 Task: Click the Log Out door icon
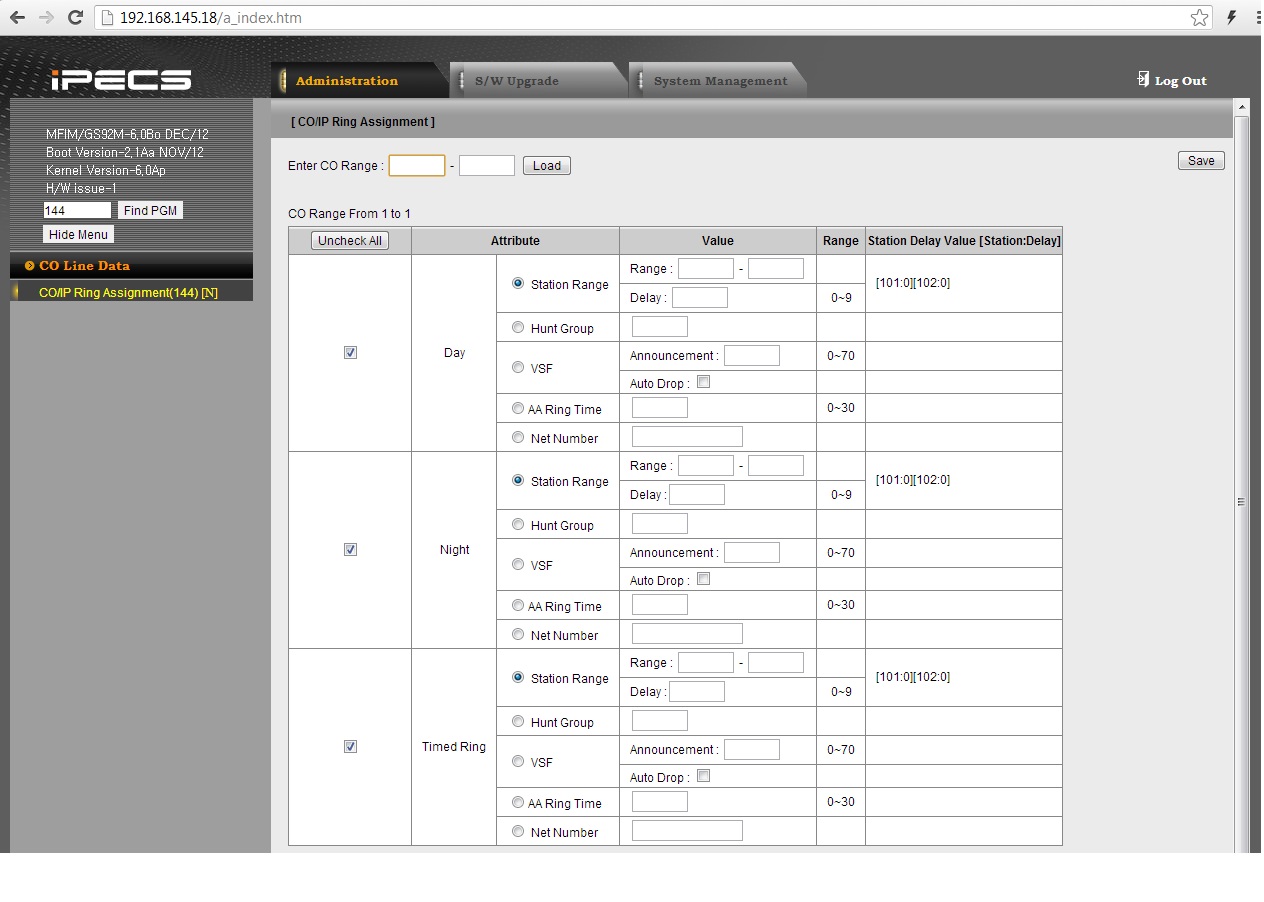(x=1143, y=79)
